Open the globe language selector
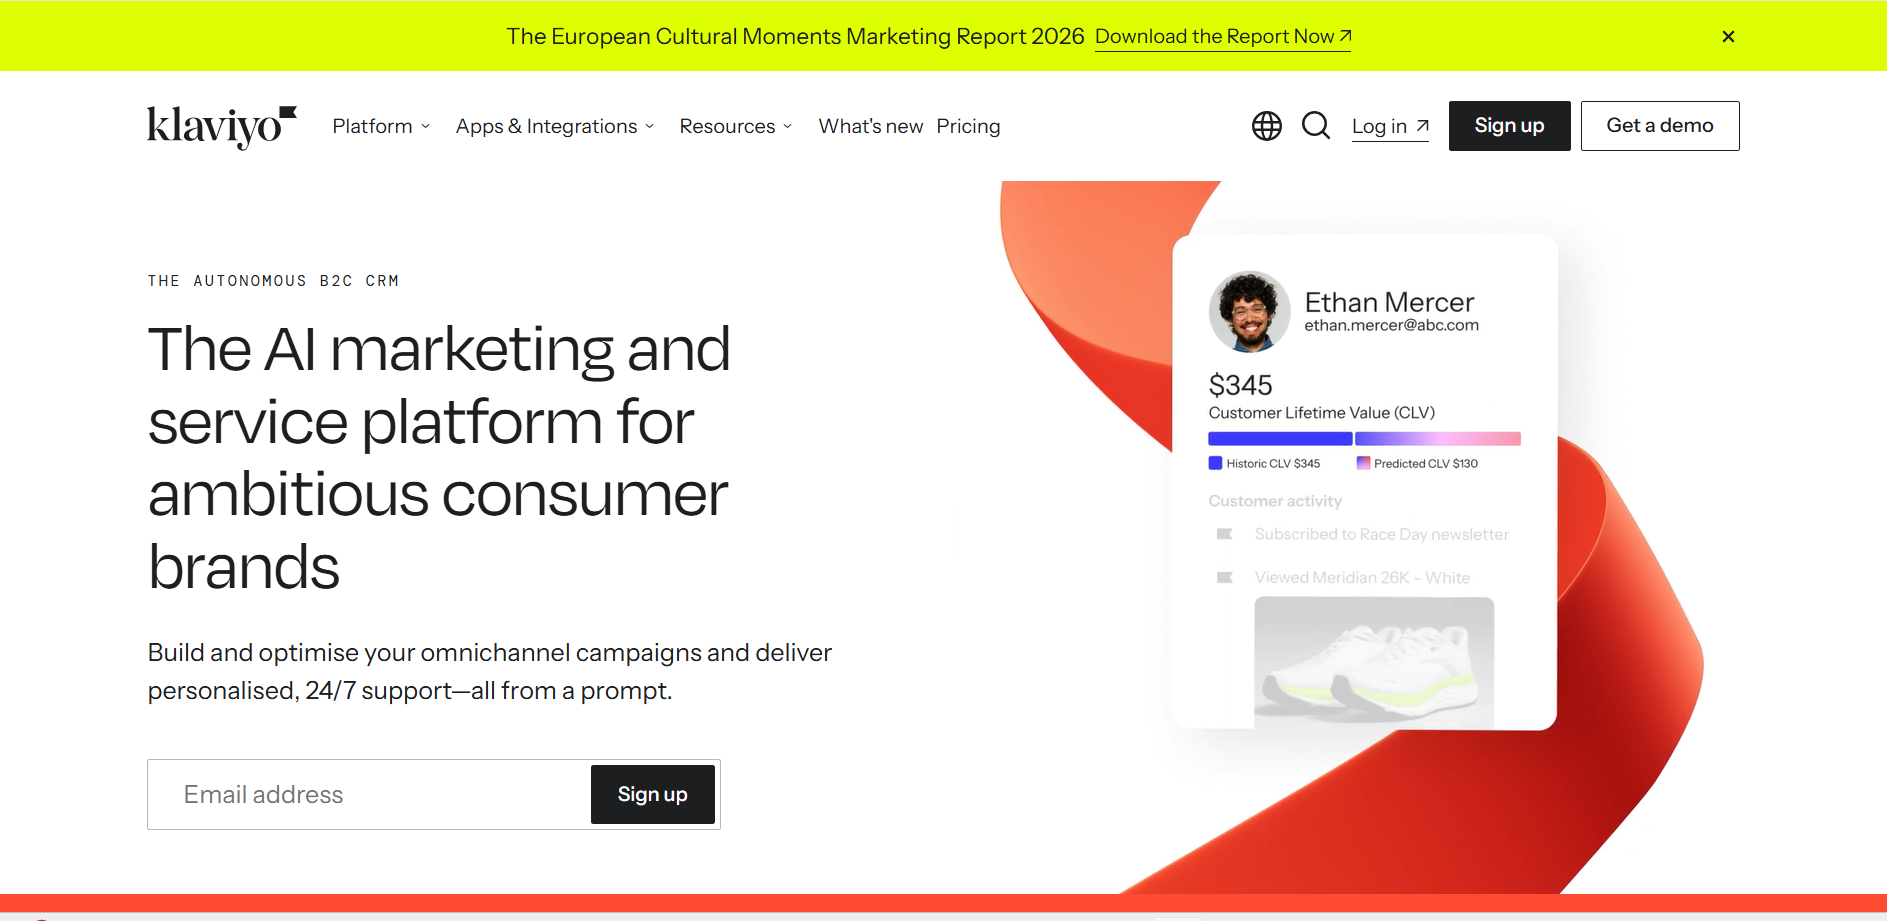This screenshot has height=921, width=1887. pyautogui.click(x=1267, y=126)
